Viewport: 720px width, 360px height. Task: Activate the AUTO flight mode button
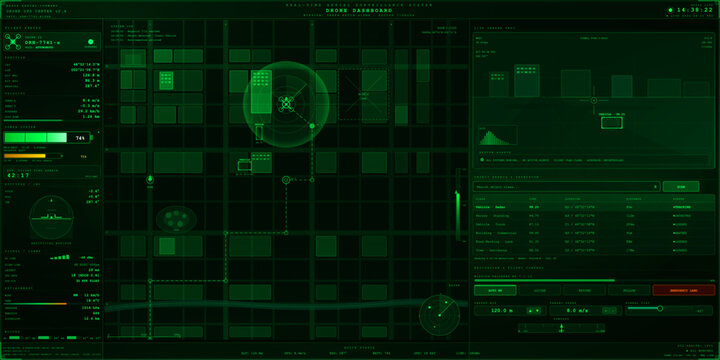click(x=495, y=290)
